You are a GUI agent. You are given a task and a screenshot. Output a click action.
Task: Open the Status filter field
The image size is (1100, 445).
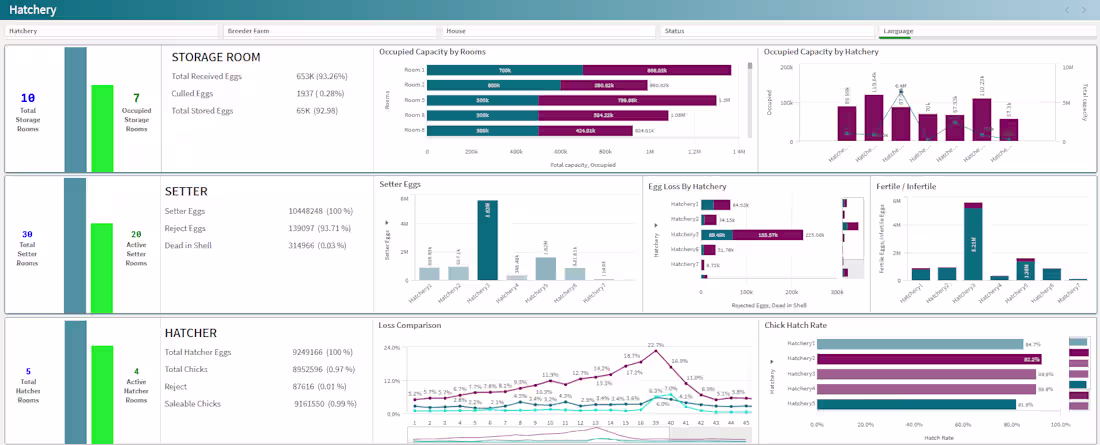(x=769, y=32)
